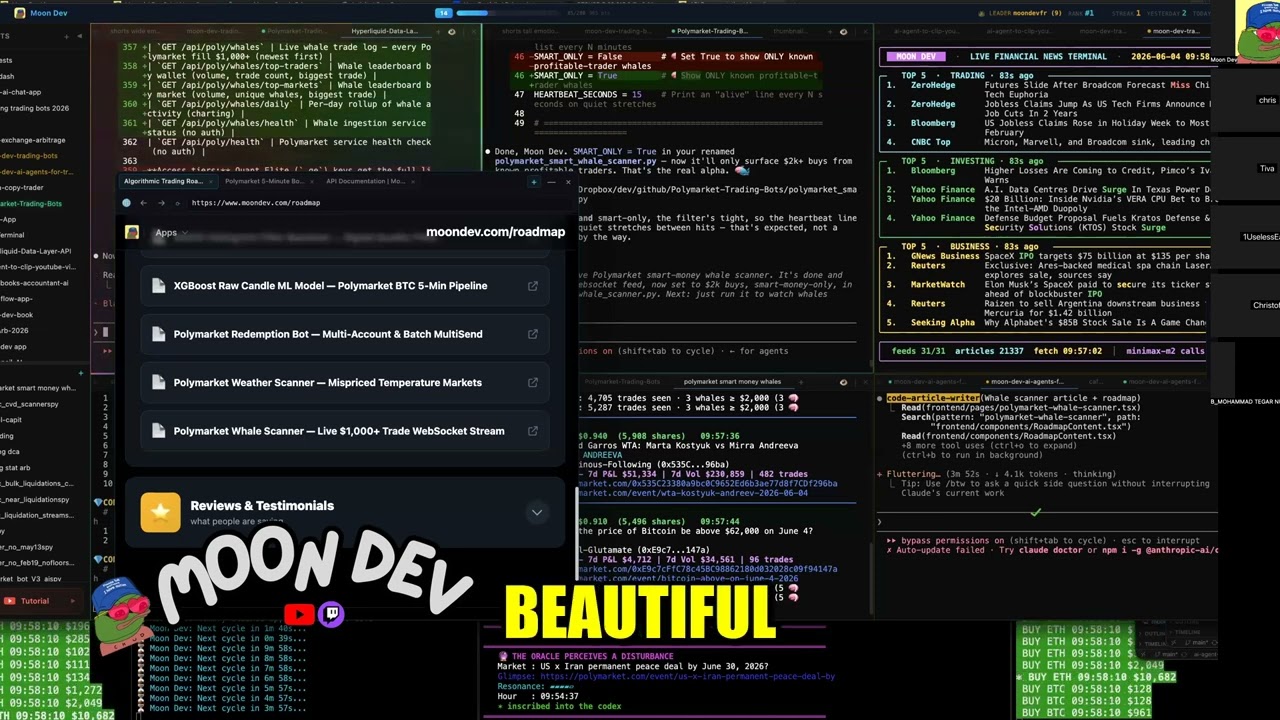Open Polymarket Weather Scanner article

coord(345,383)
